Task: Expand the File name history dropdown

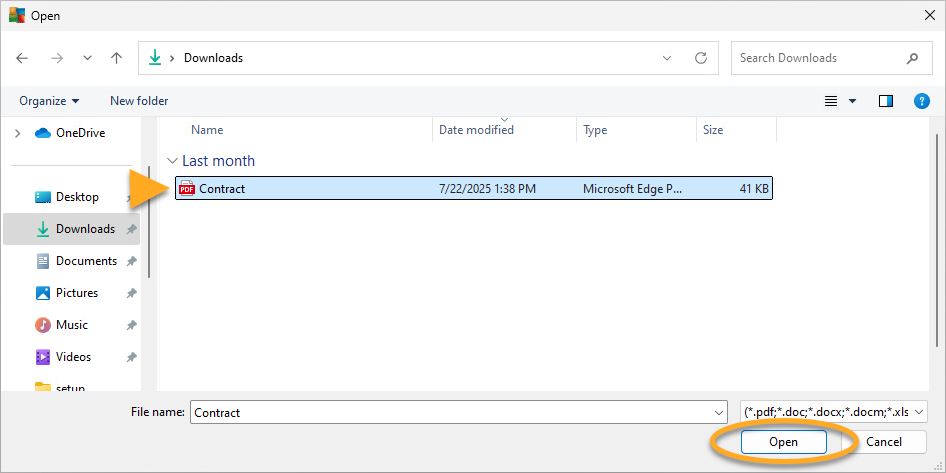Action: (720, 412)
